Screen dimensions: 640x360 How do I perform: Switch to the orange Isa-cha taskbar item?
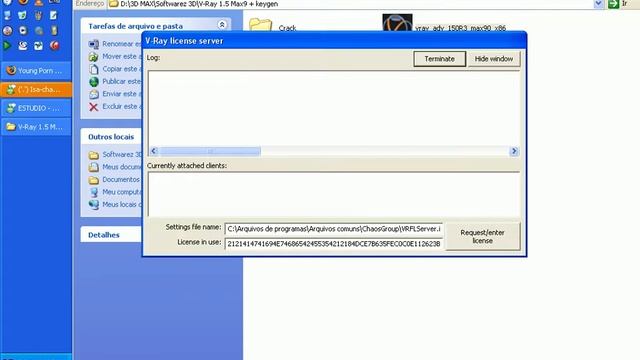36,89
